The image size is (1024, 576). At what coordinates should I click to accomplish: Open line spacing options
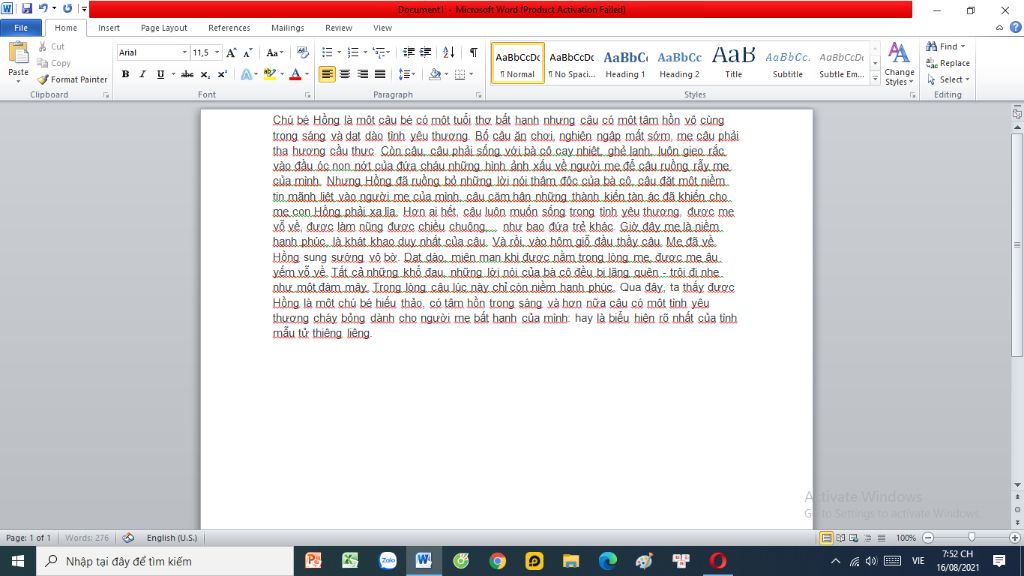[406, 74]
